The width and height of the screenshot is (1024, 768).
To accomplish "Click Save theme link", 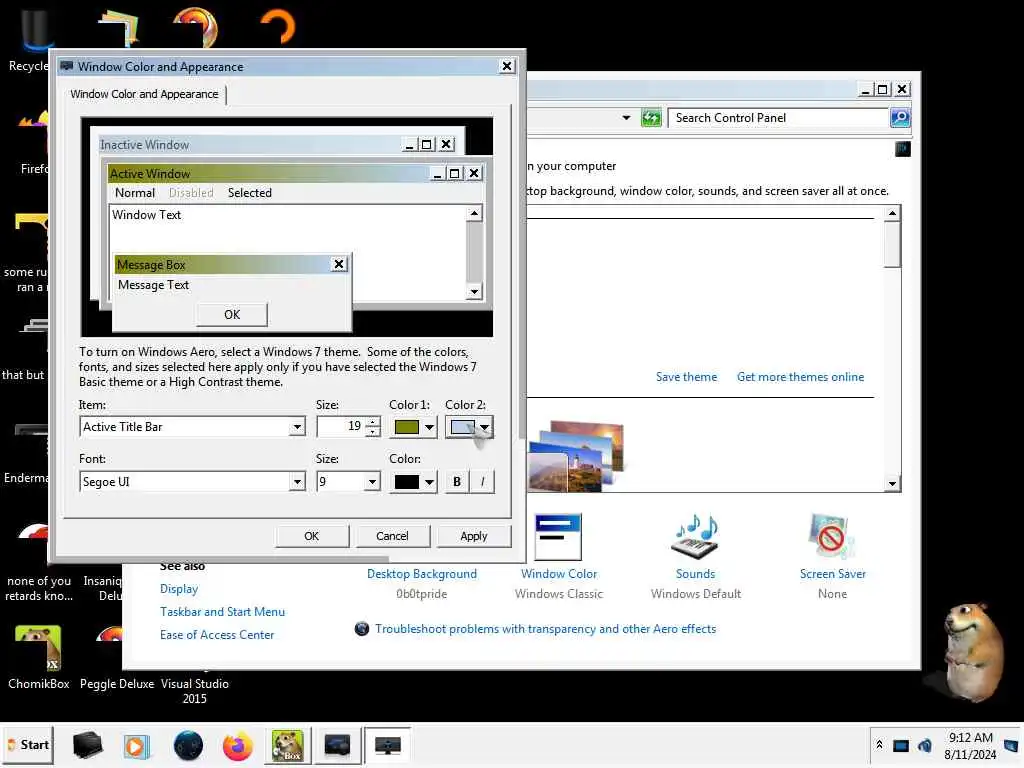I will coord(686,377).
